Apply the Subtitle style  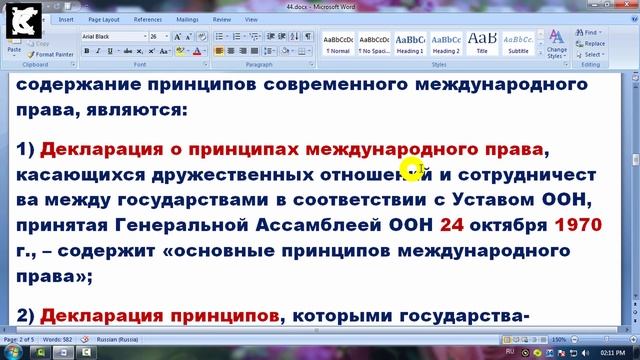coord(518,44)
